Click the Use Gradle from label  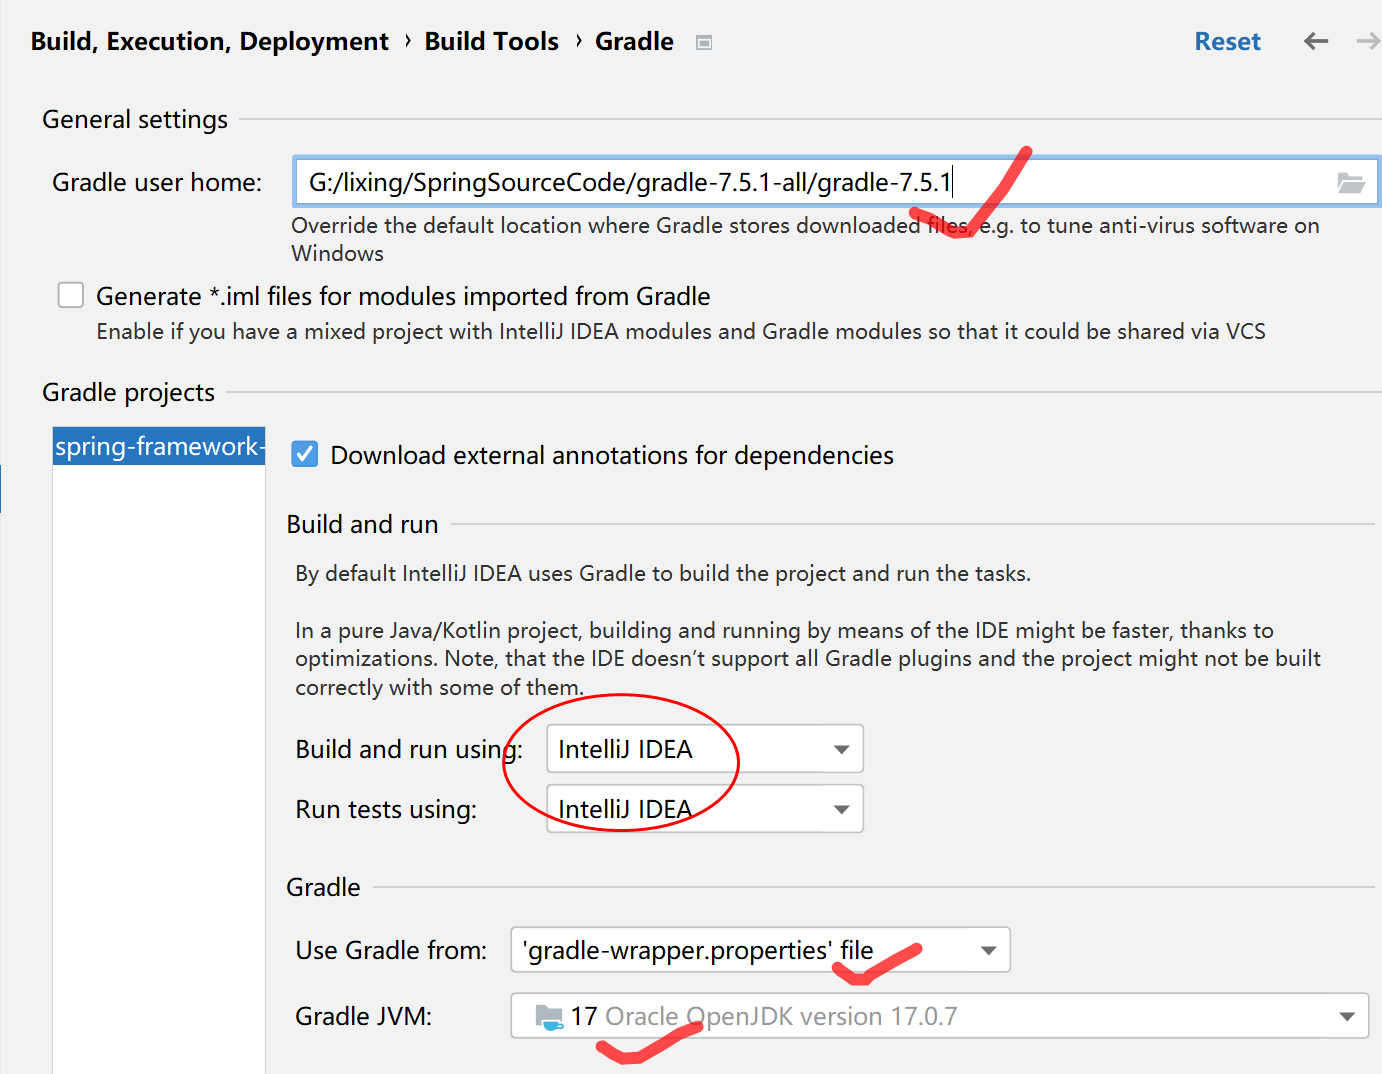pyautogui.click(x=391, y=950)
